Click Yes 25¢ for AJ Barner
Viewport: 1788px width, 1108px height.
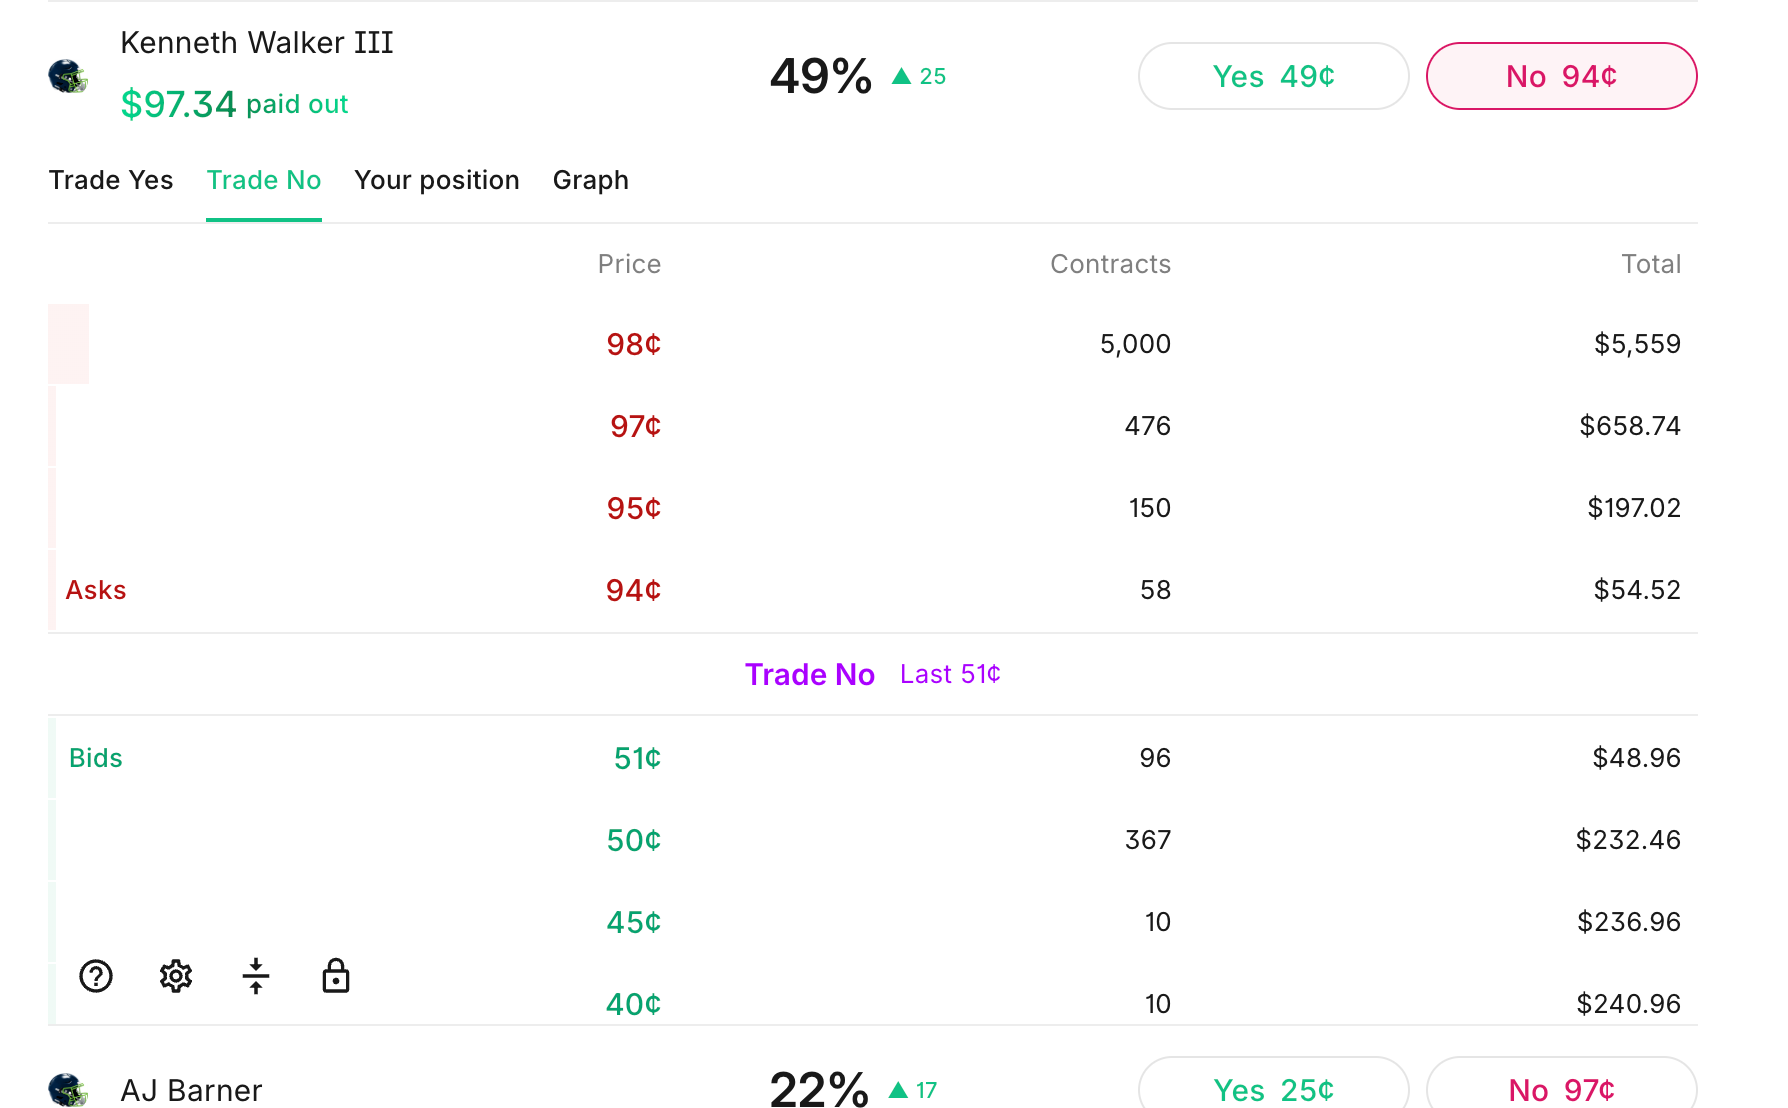pyautogui.click(x=1272, y=1090)
